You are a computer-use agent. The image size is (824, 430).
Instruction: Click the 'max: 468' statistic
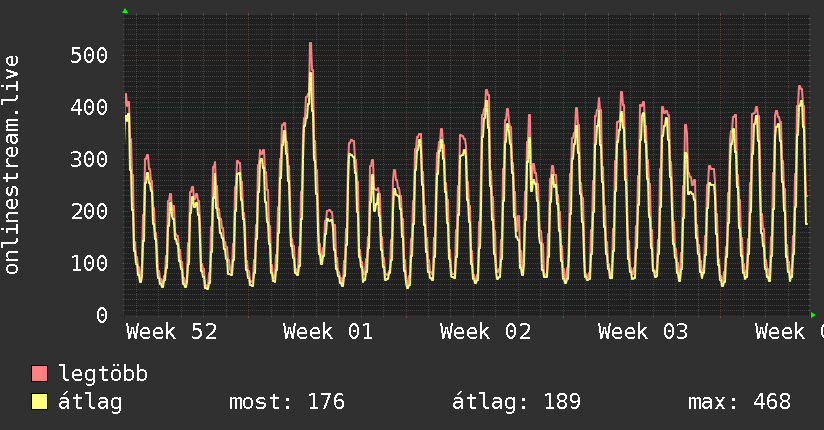click(739, 402)
